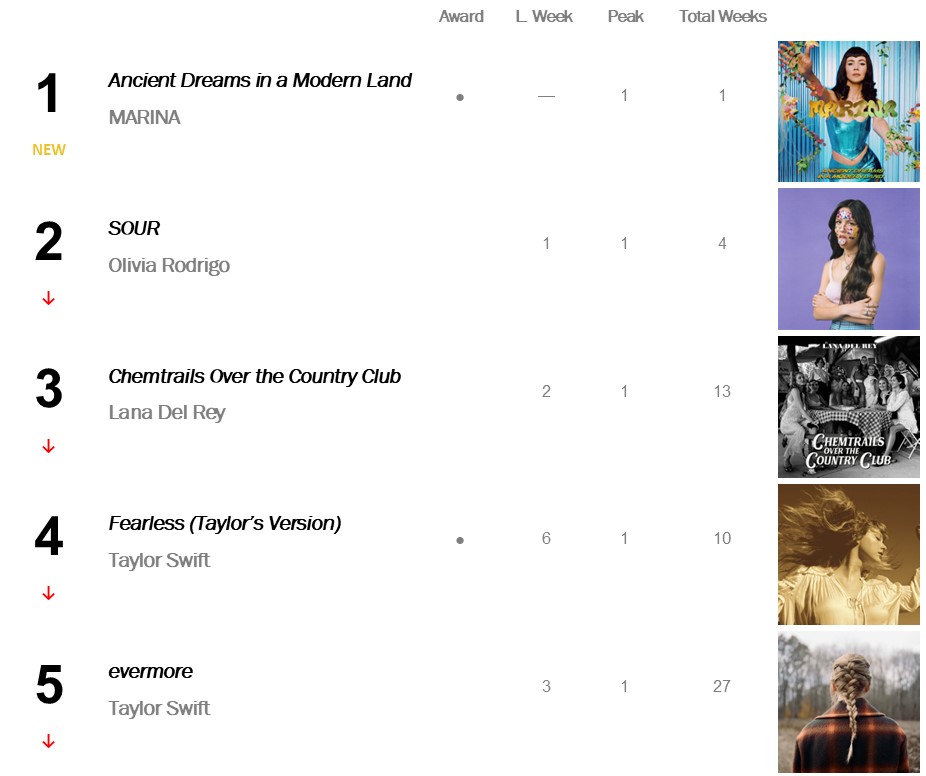This screenshot has width=926, height=776.
Task: Open Chemtrails Over the Country Club title
Action: coord(254,377)
